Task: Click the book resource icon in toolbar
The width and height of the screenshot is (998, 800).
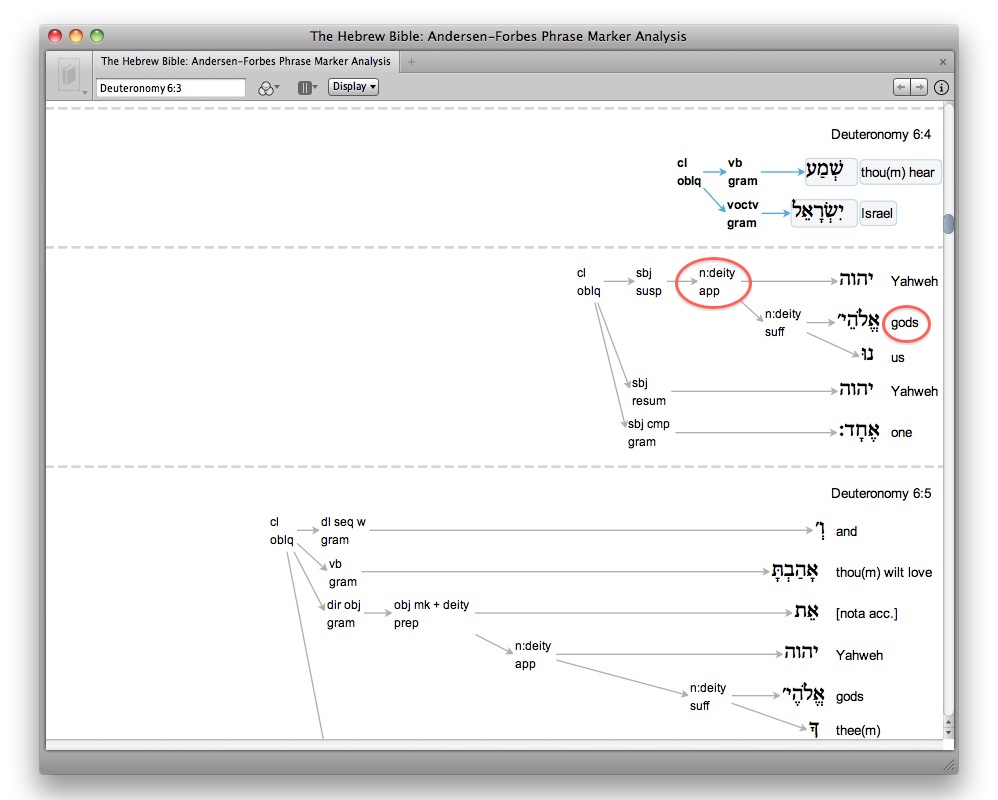Action: click(x=69, y=76)
